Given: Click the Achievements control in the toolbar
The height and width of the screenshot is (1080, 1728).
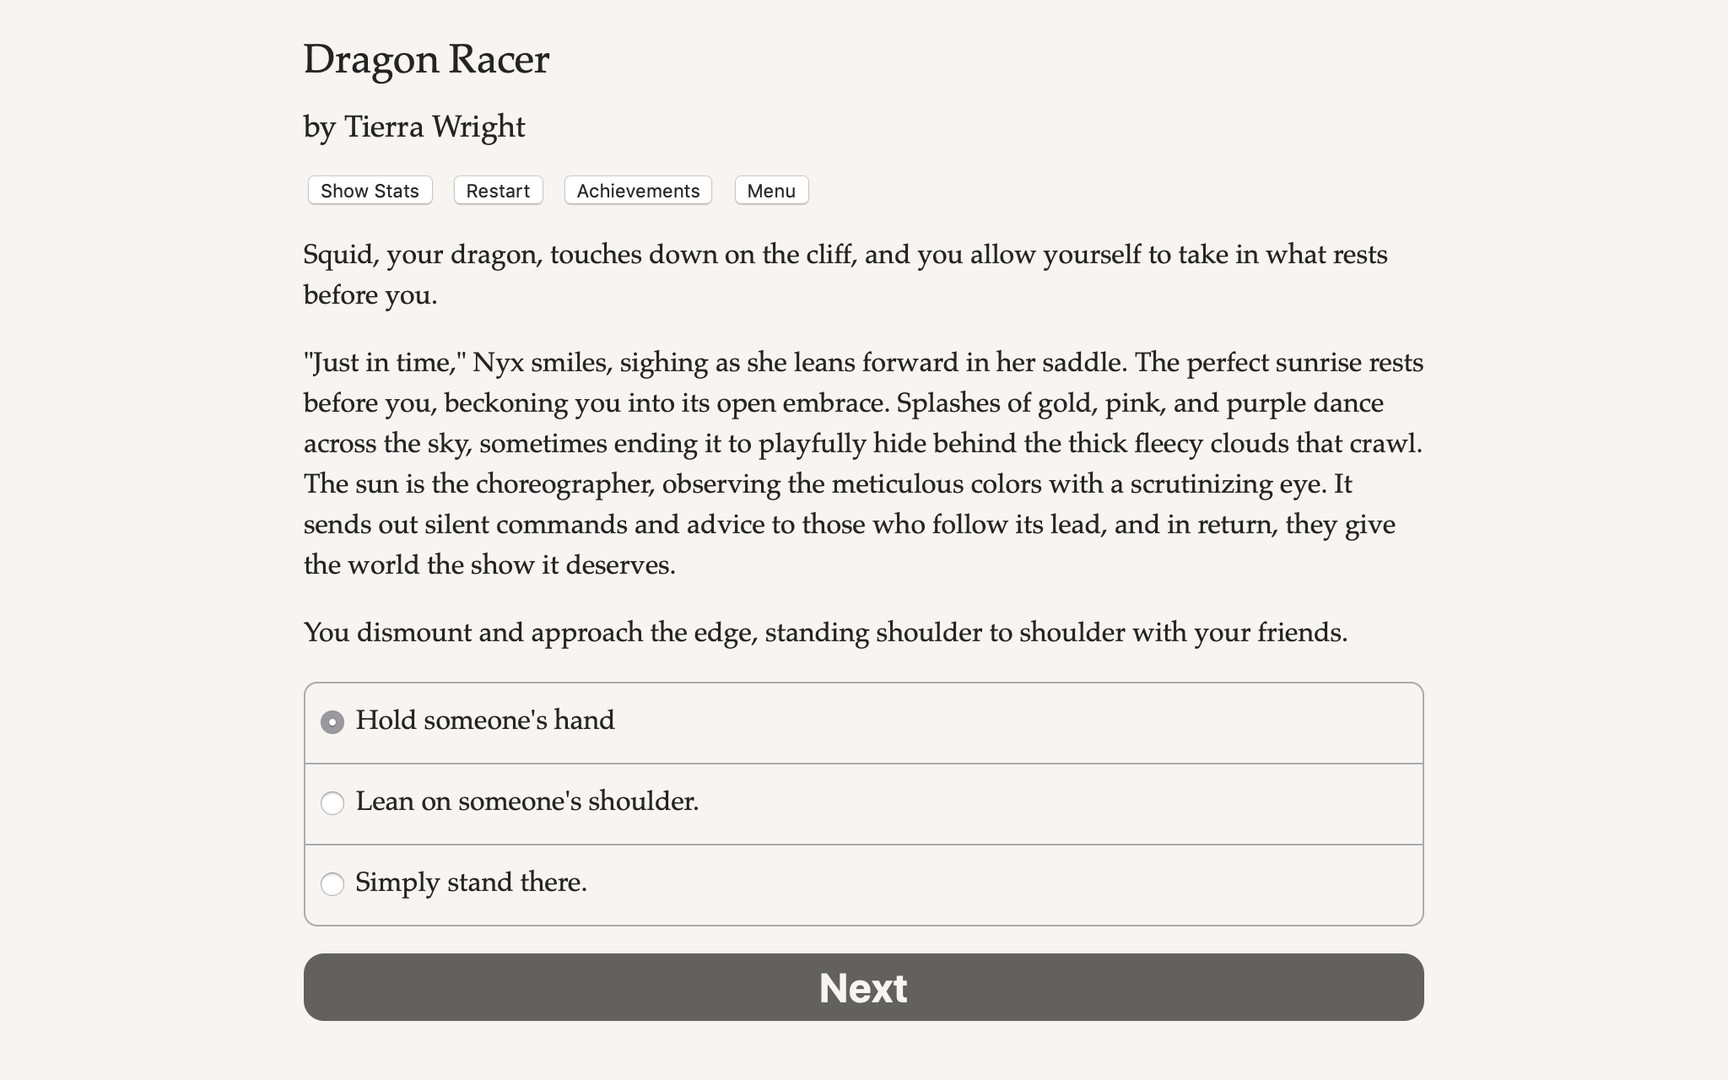Looking at the screenshot, I should point(637,190).
